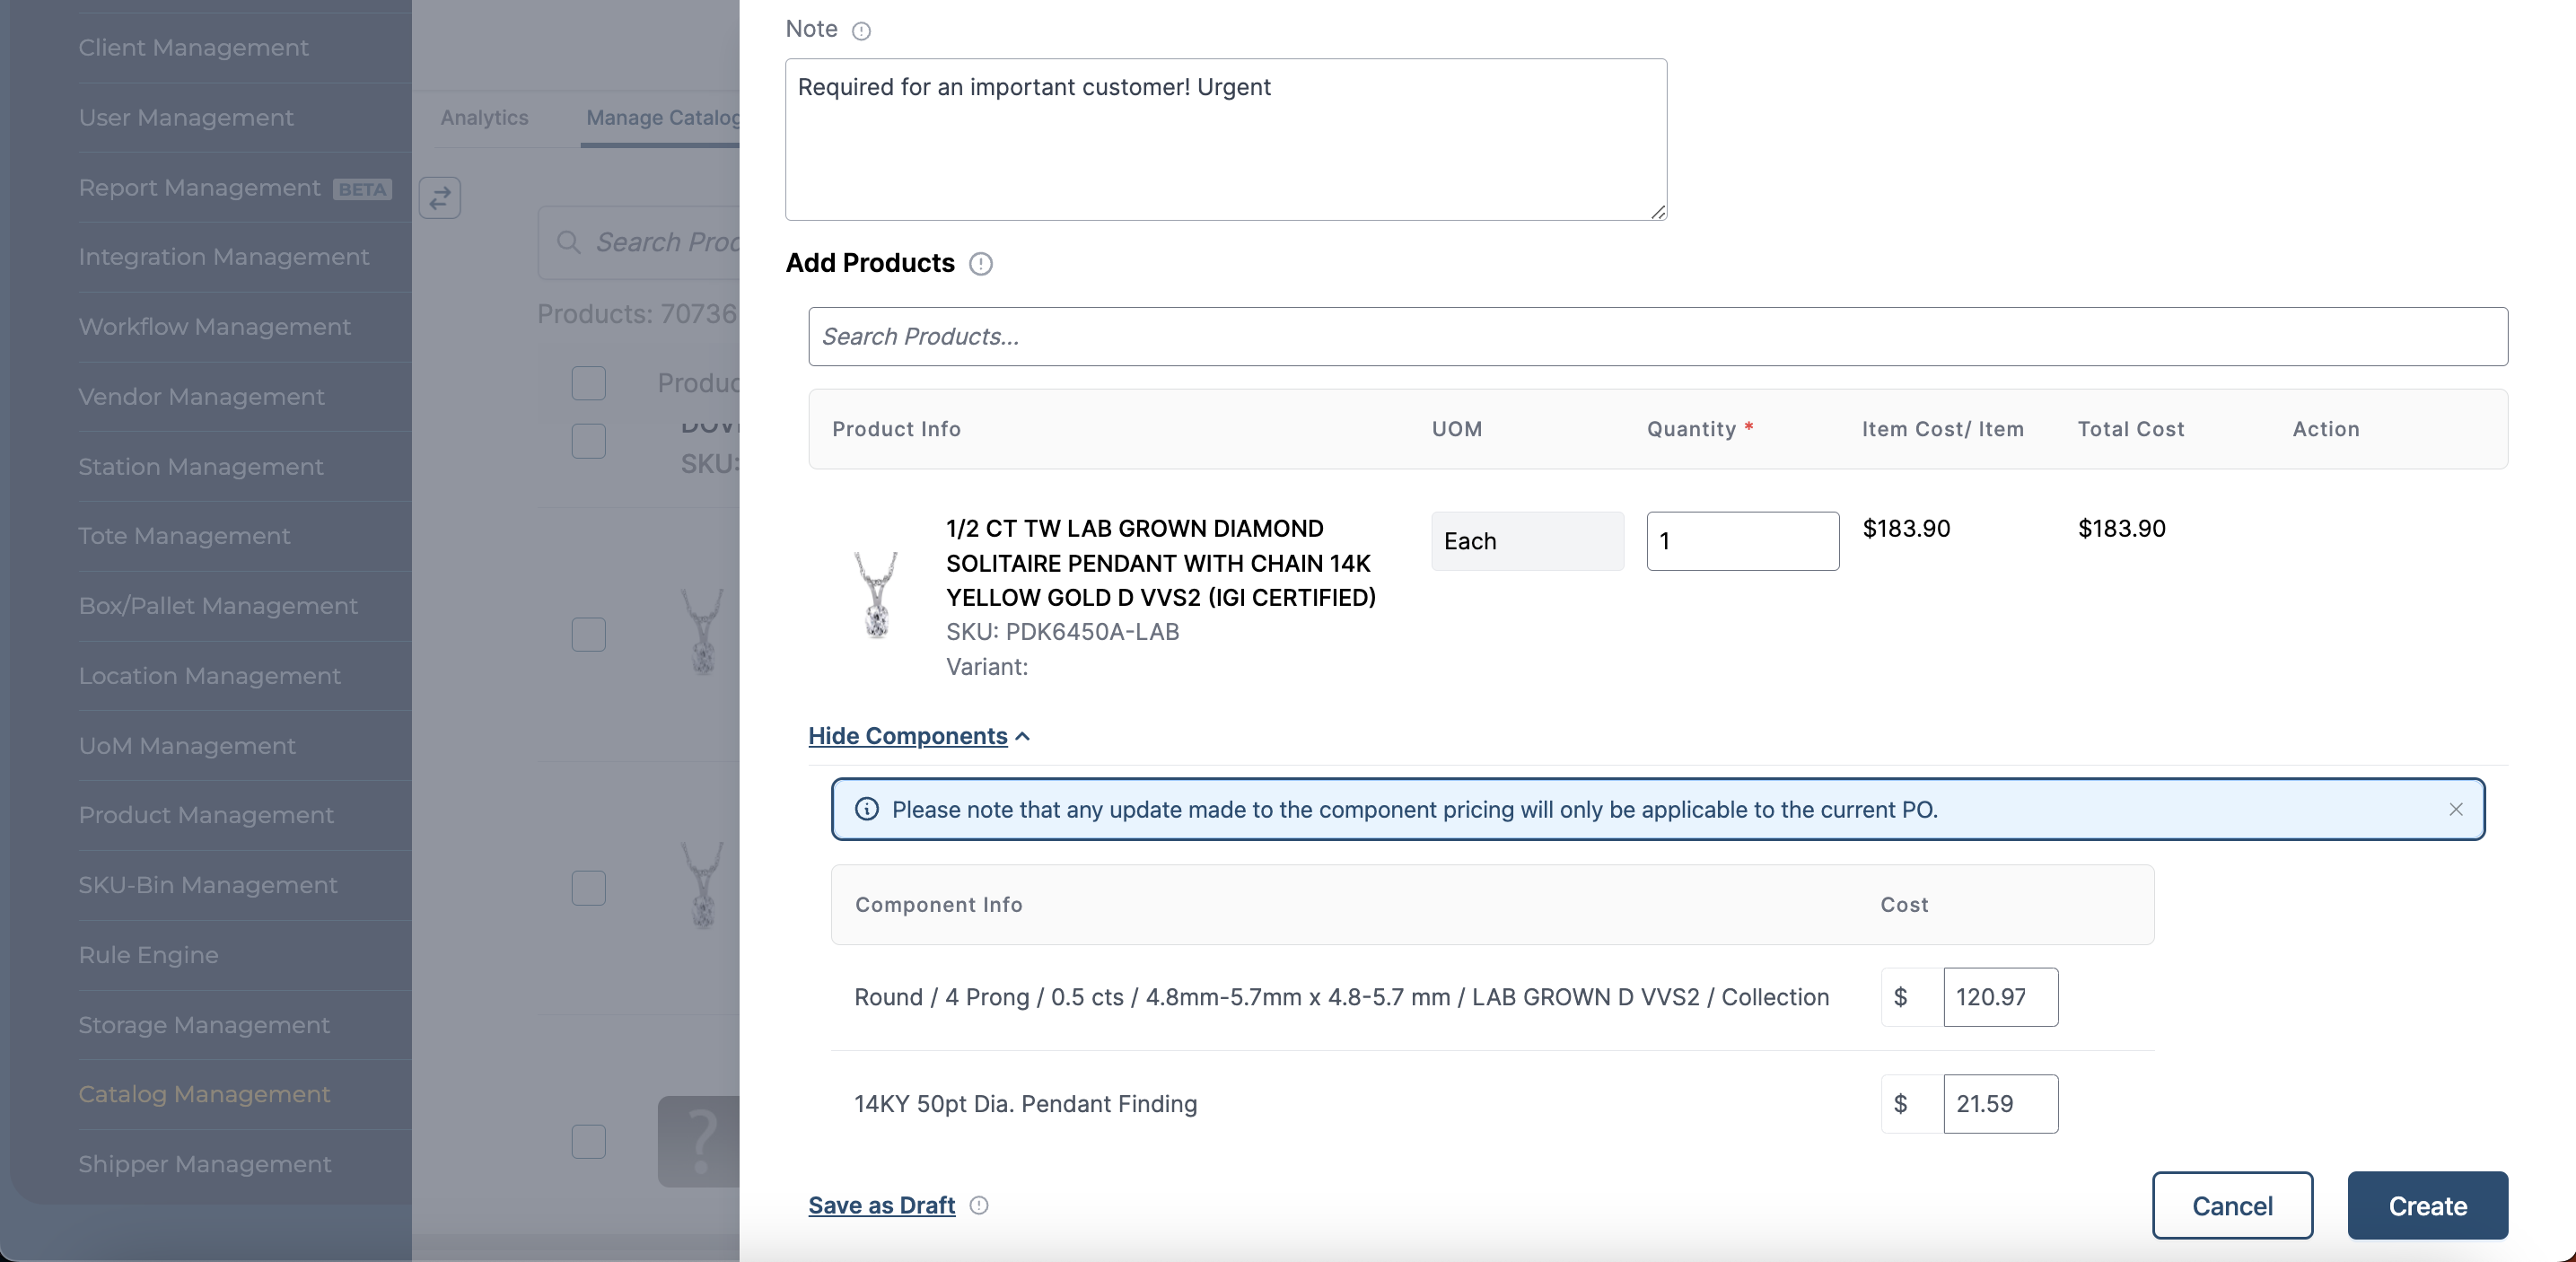
Task: Click the search magnifier icon in catalog
Action: click(x=568, y=243)
